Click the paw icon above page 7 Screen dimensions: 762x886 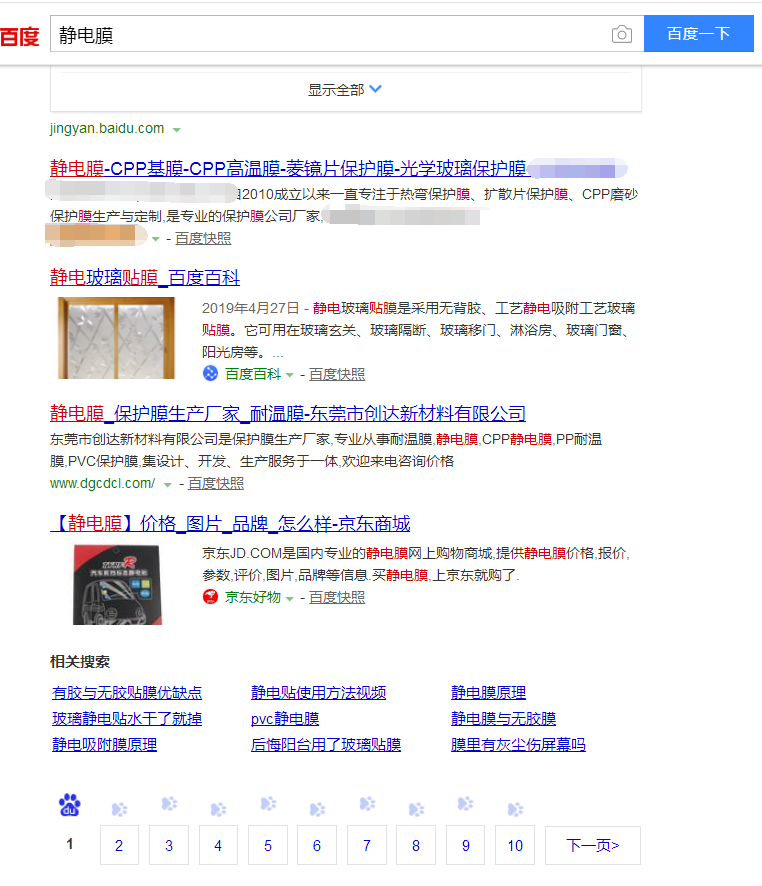[x=367, y=804]
